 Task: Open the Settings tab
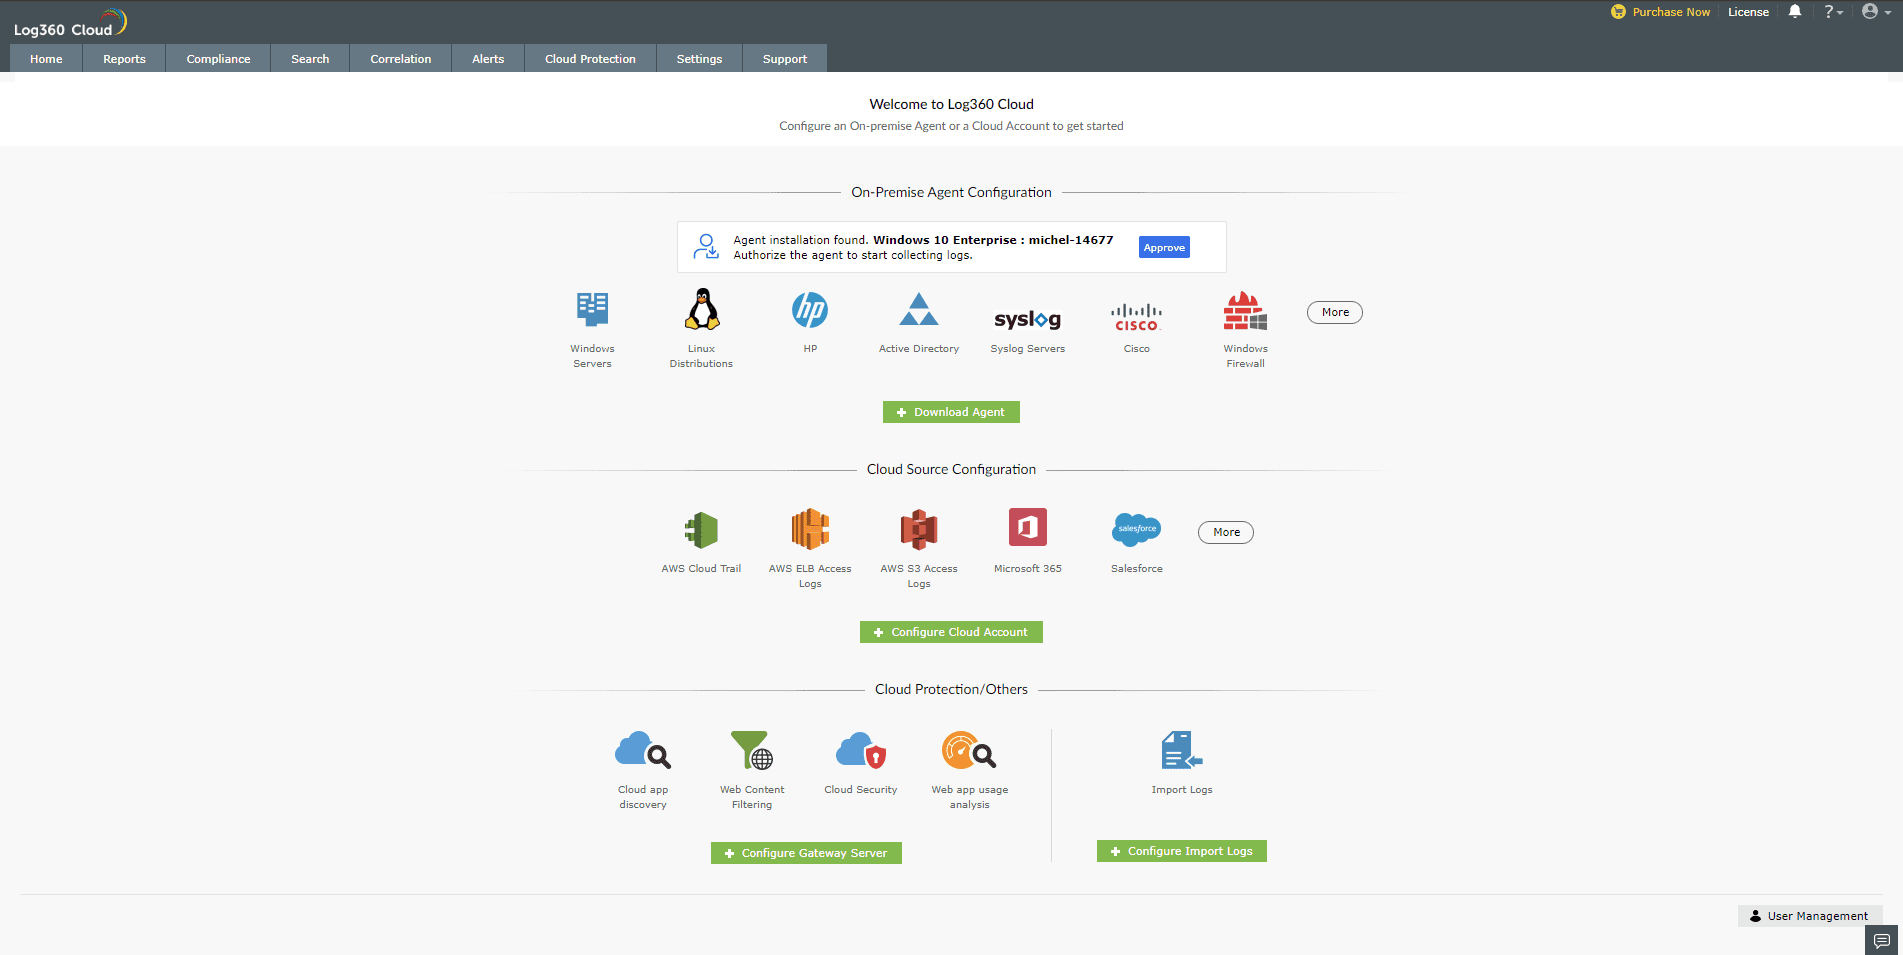point(699,59)
